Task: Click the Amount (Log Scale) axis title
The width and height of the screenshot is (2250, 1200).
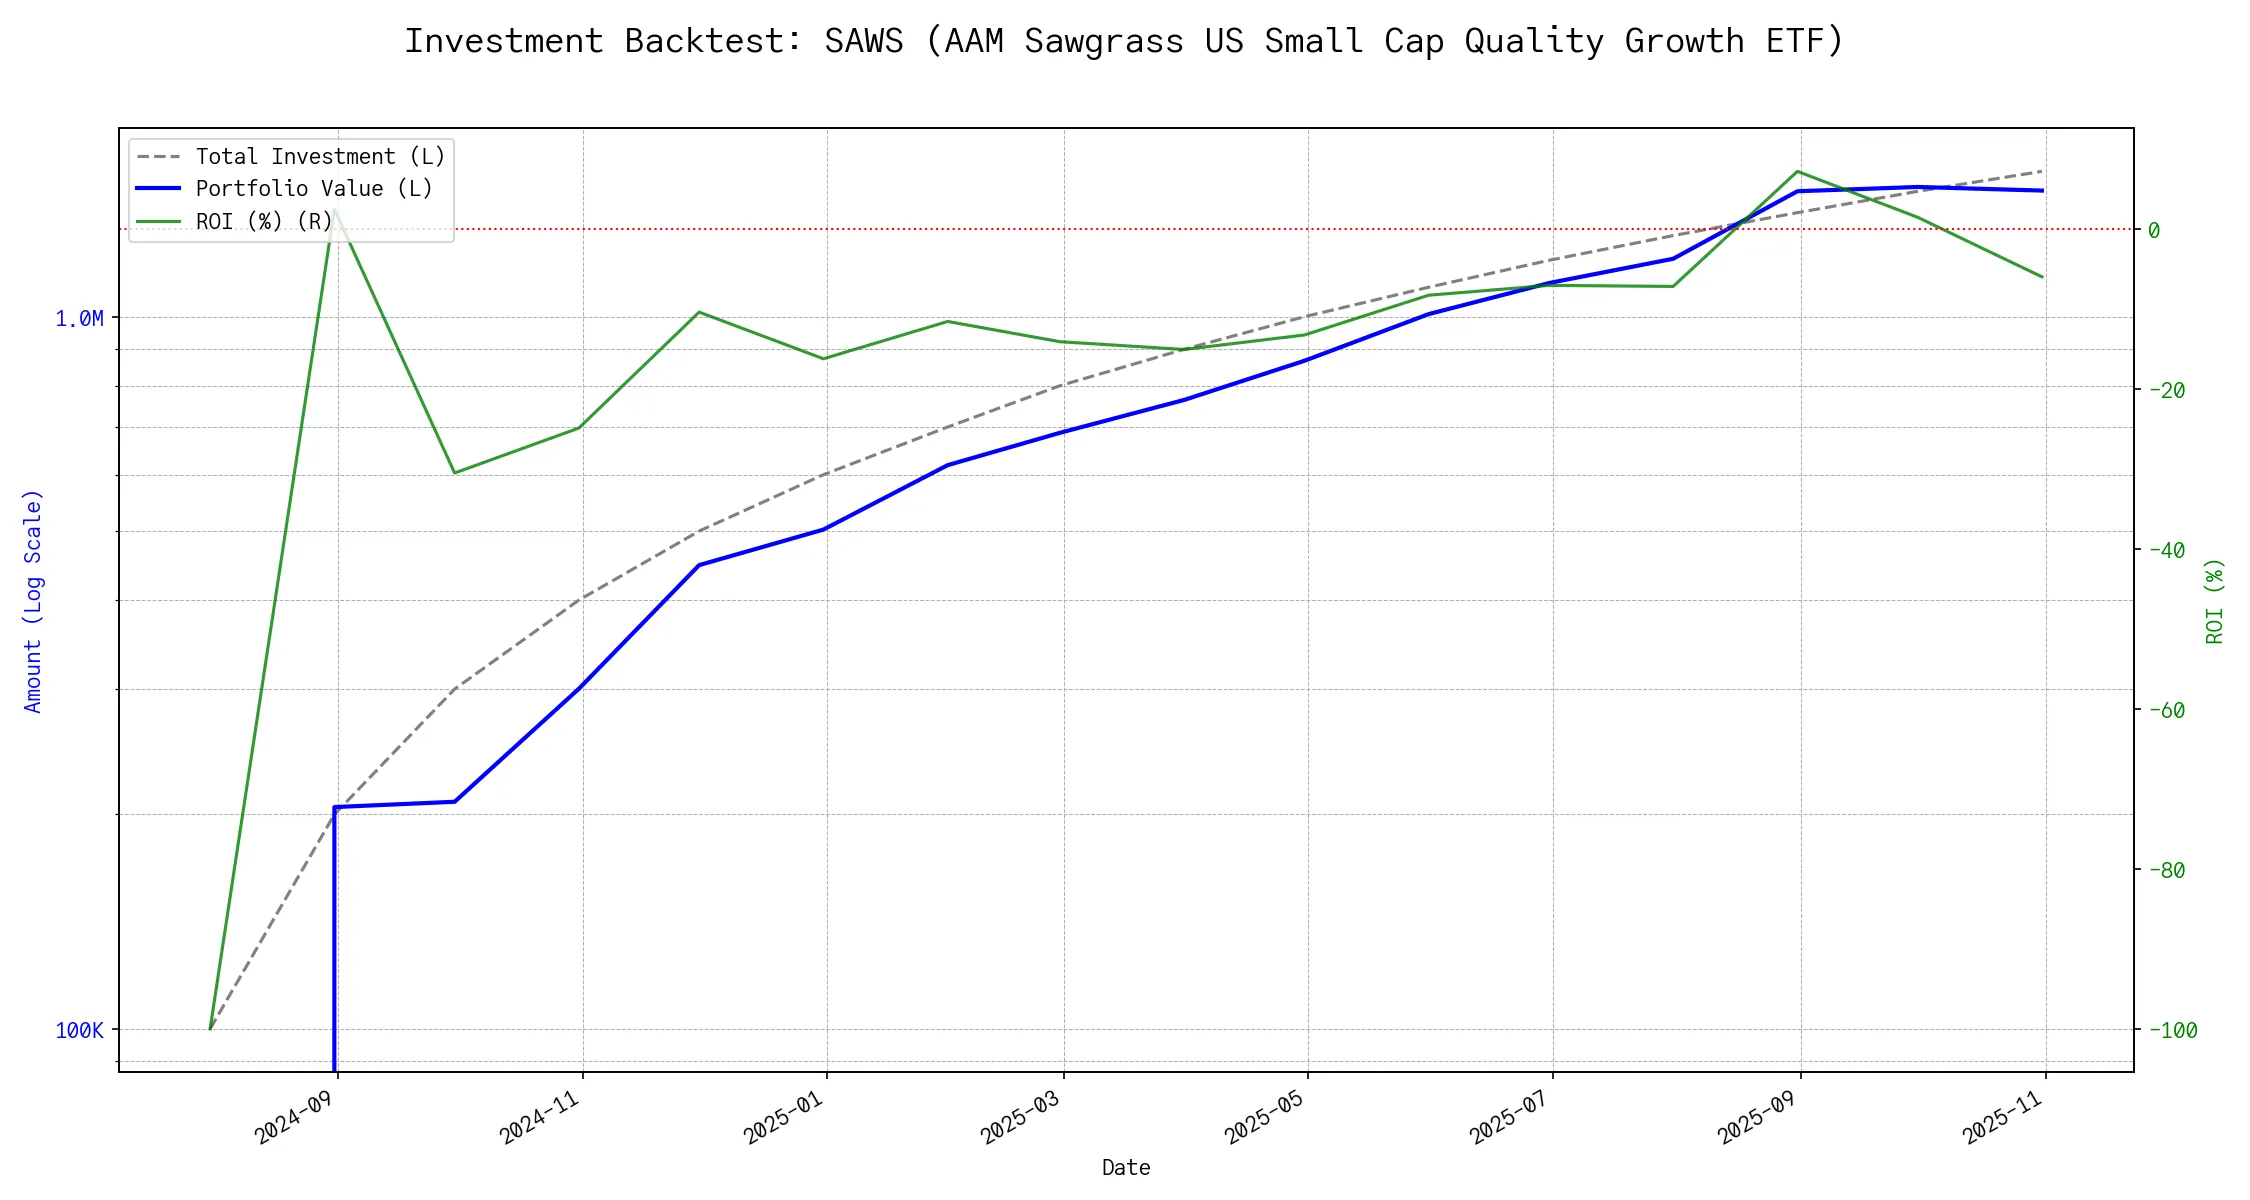Action: [33, 600]
